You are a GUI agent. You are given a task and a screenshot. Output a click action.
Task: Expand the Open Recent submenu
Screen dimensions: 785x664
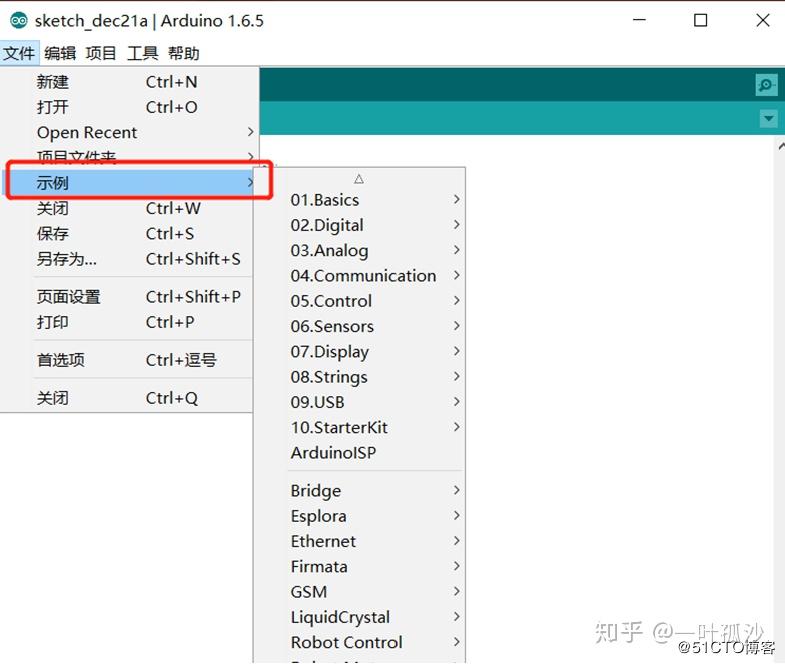point(128,132)
